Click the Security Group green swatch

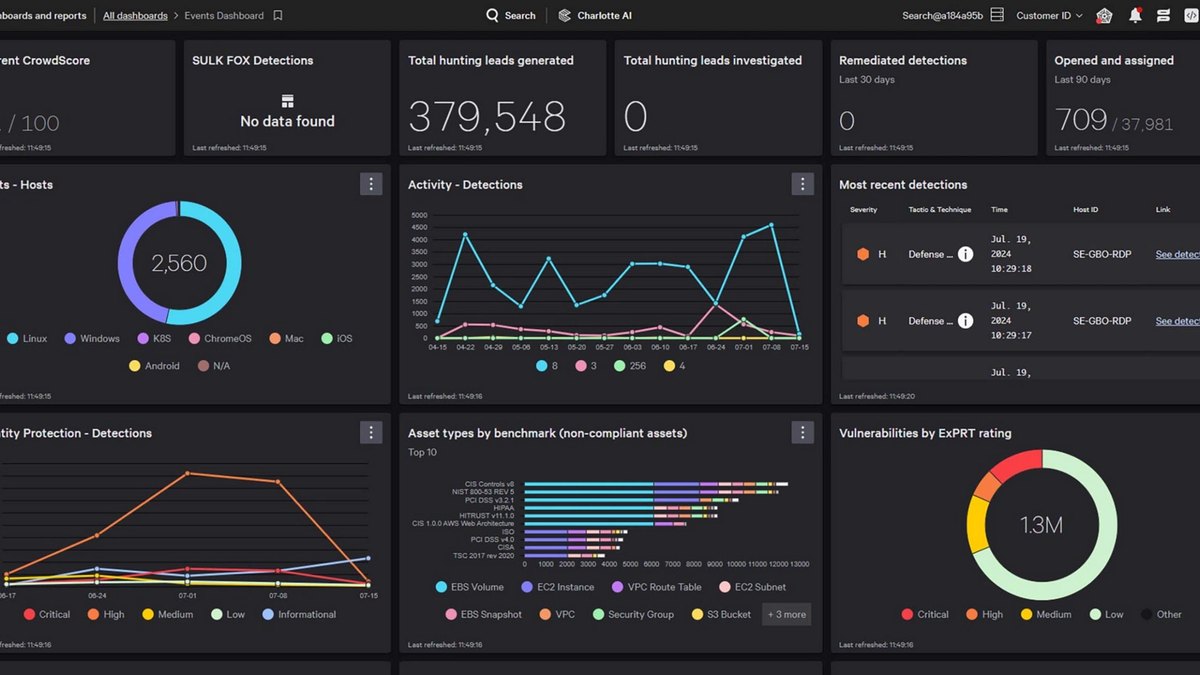pos(599,614)
